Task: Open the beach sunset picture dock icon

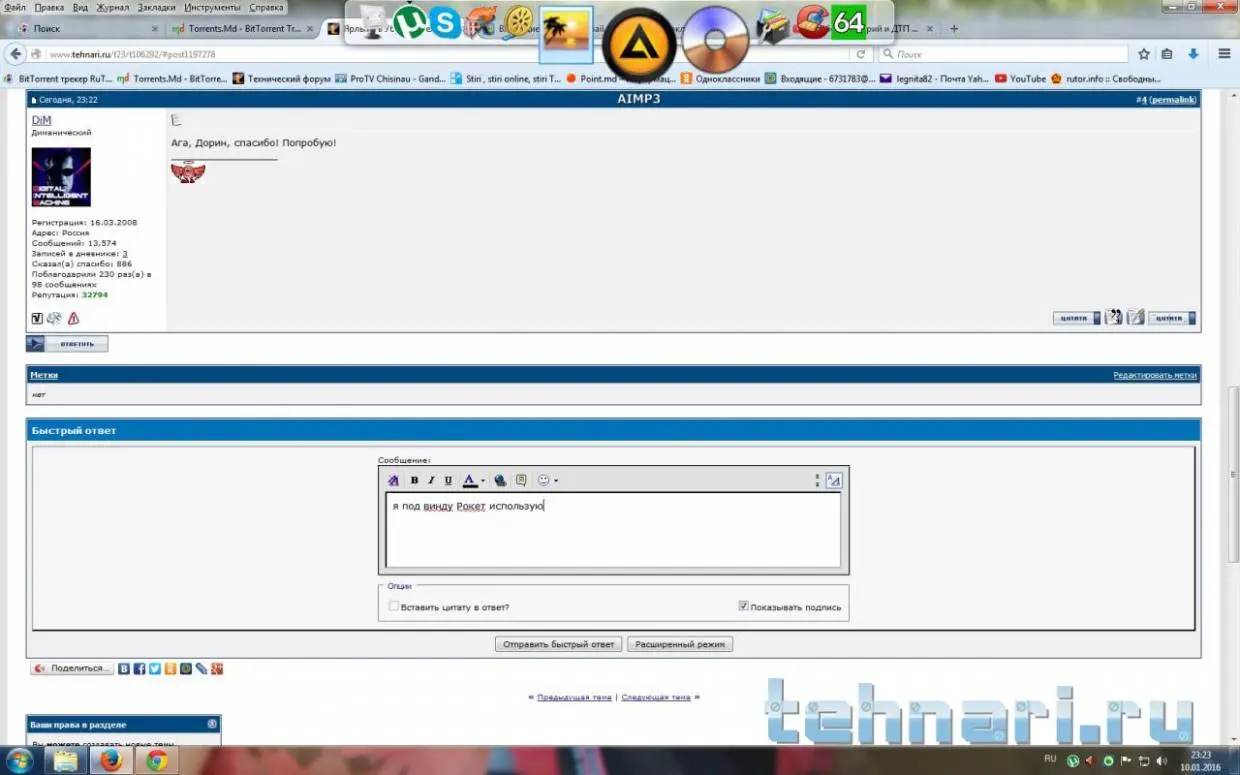Action: click(566, 35)
